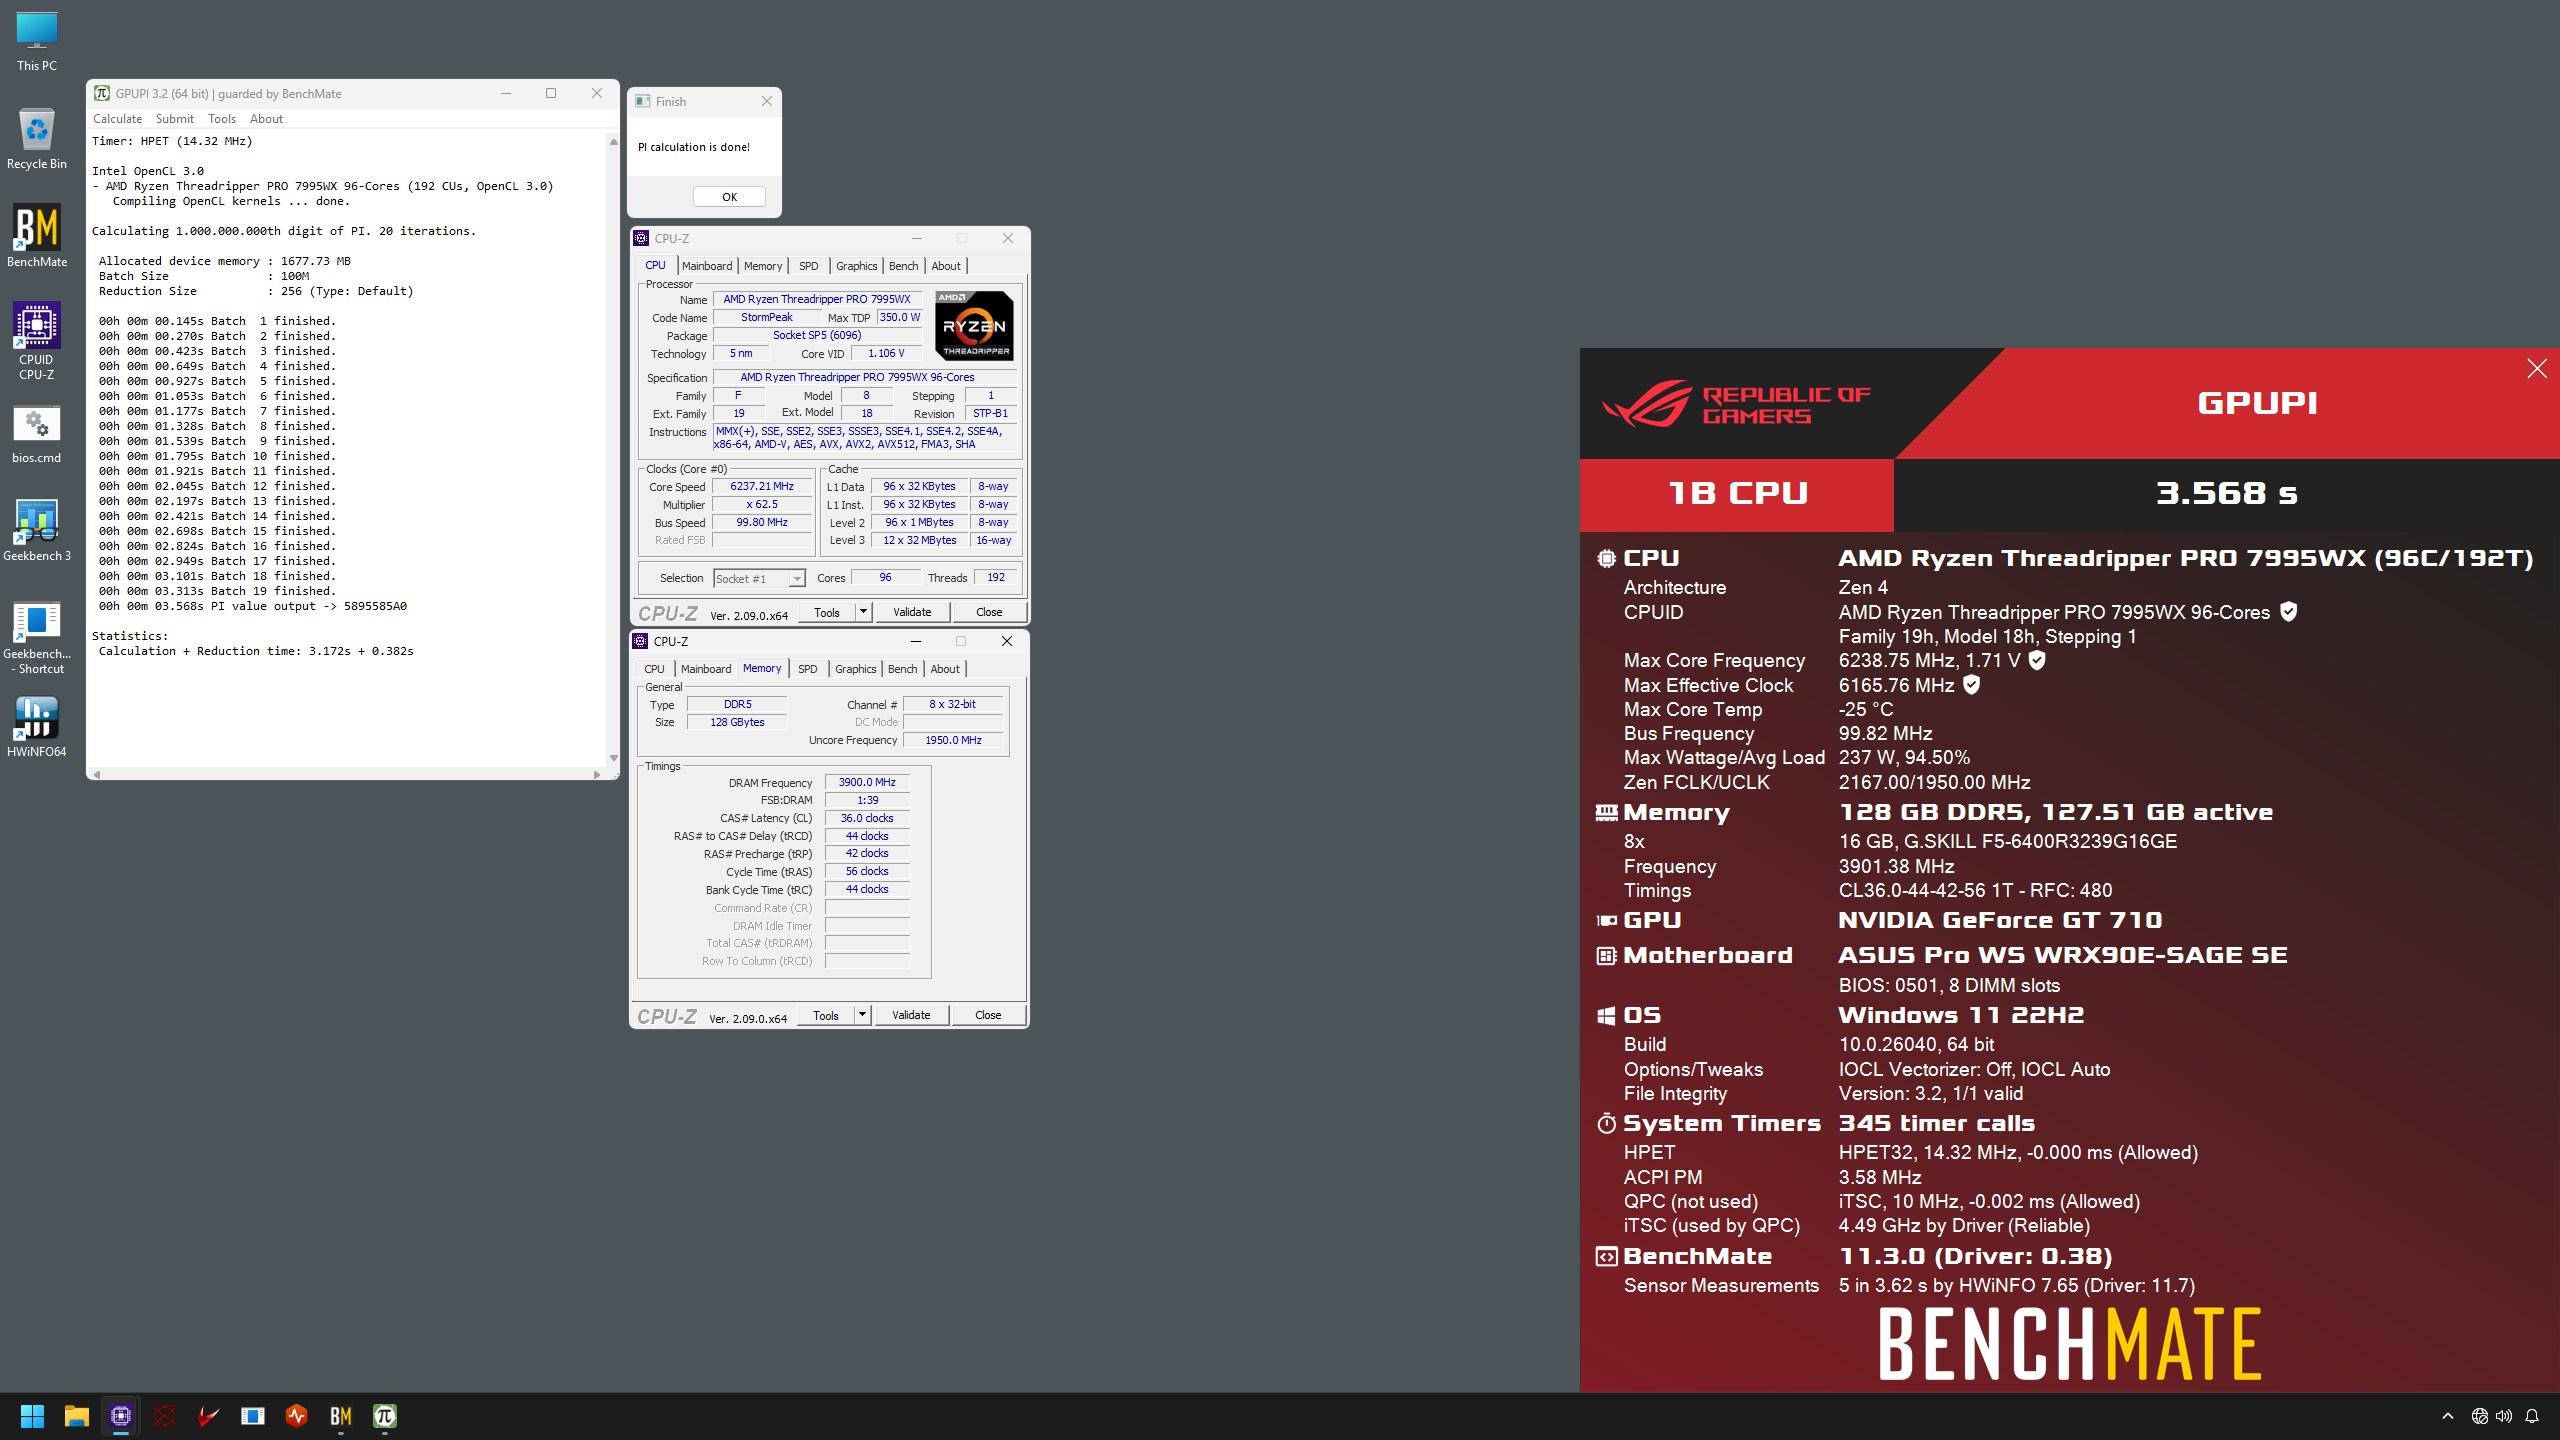Image resolution: width=2560 pixels, height=1440 pixels.
Task: Switch to the SPD tab in the bottom CPU-Z window
Action: click(807, 669)
